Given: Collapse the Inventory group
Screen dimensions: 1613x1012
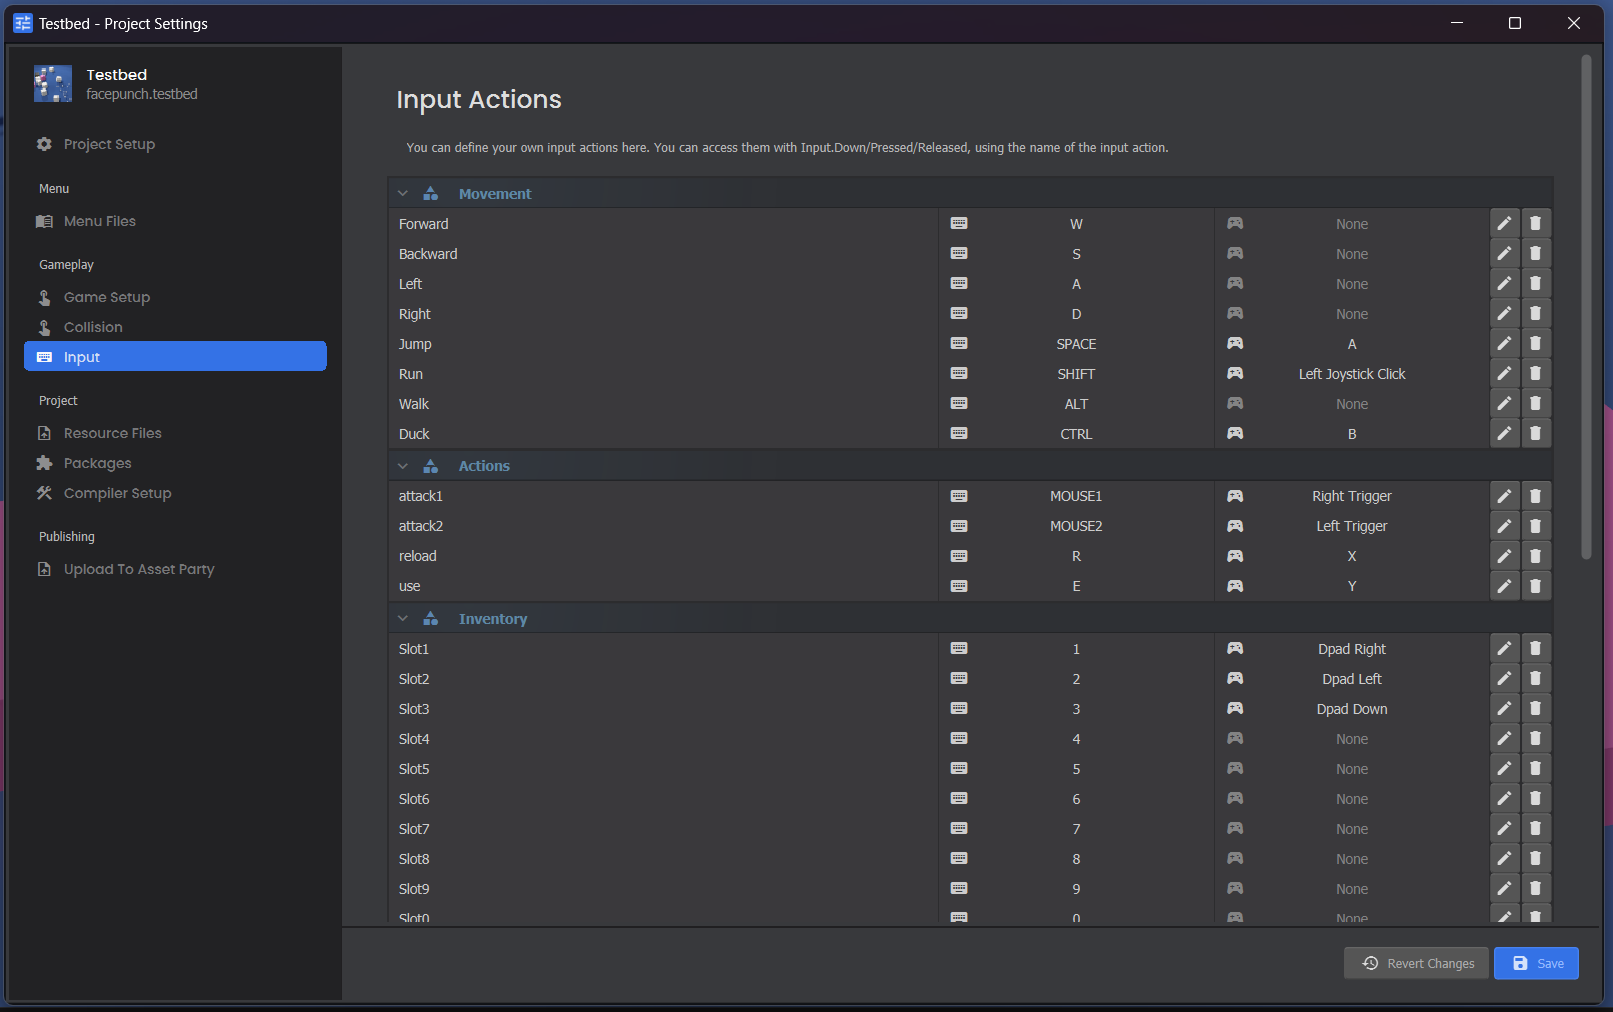Looking at the screenshot, I should [x=403, y=619].
